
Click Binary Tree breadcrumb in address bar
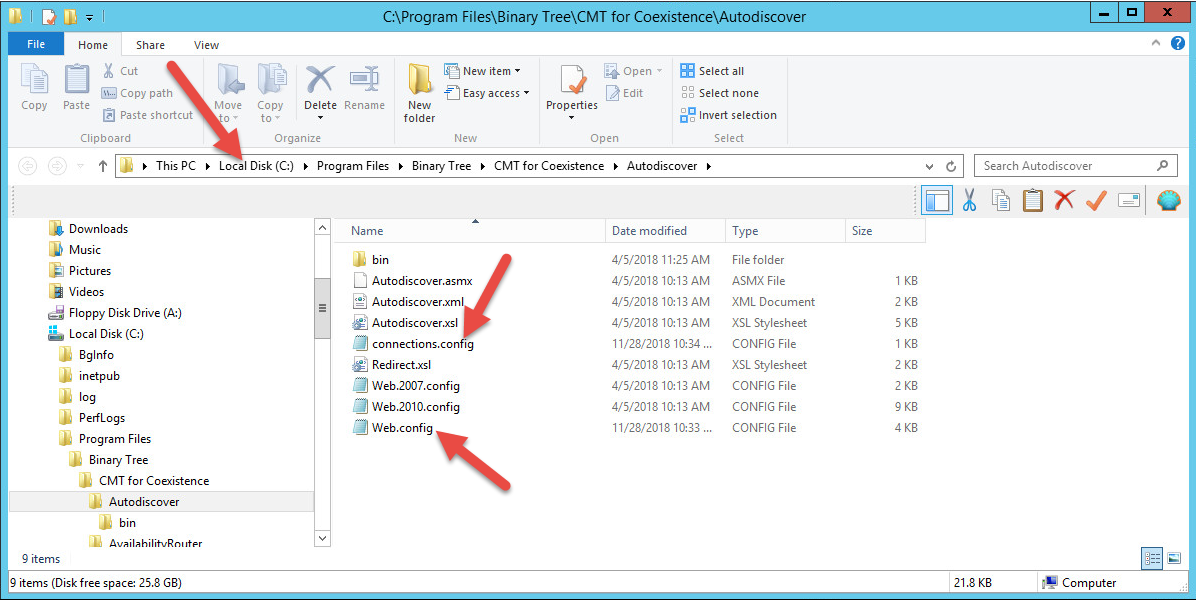pos(442,165)
